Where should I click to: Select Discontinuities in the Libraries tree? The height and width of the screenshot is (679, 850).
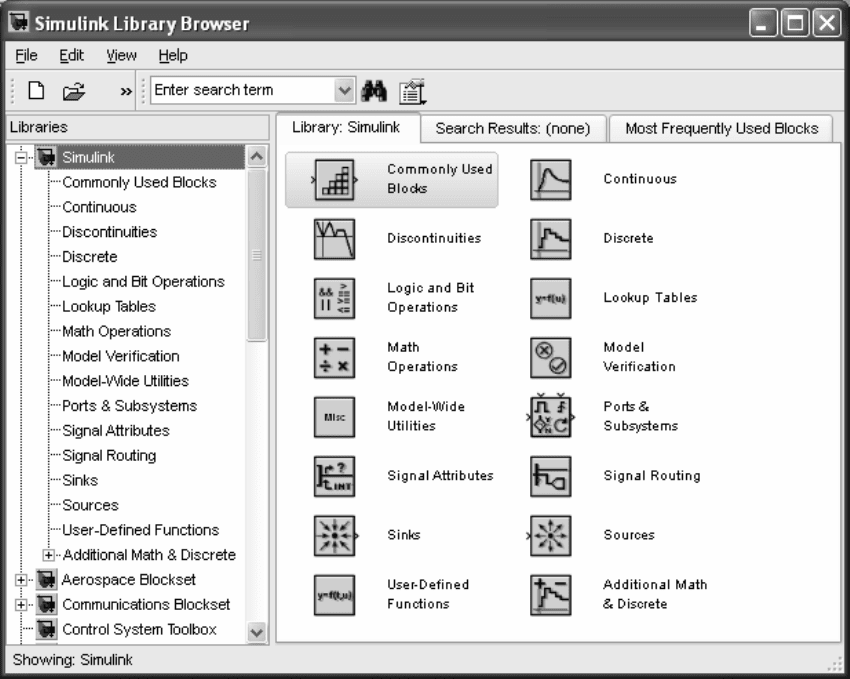click(x=110, y=232)
